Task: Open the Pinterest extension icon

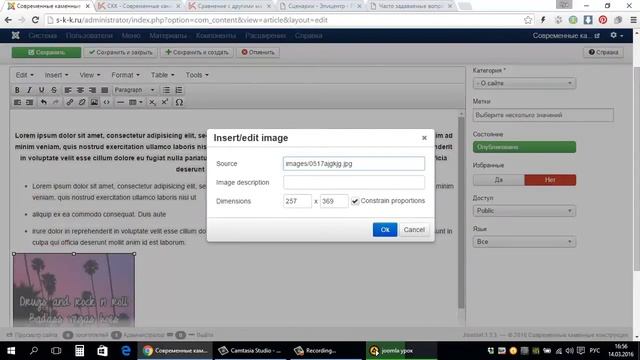Action: tap(603, 20)
